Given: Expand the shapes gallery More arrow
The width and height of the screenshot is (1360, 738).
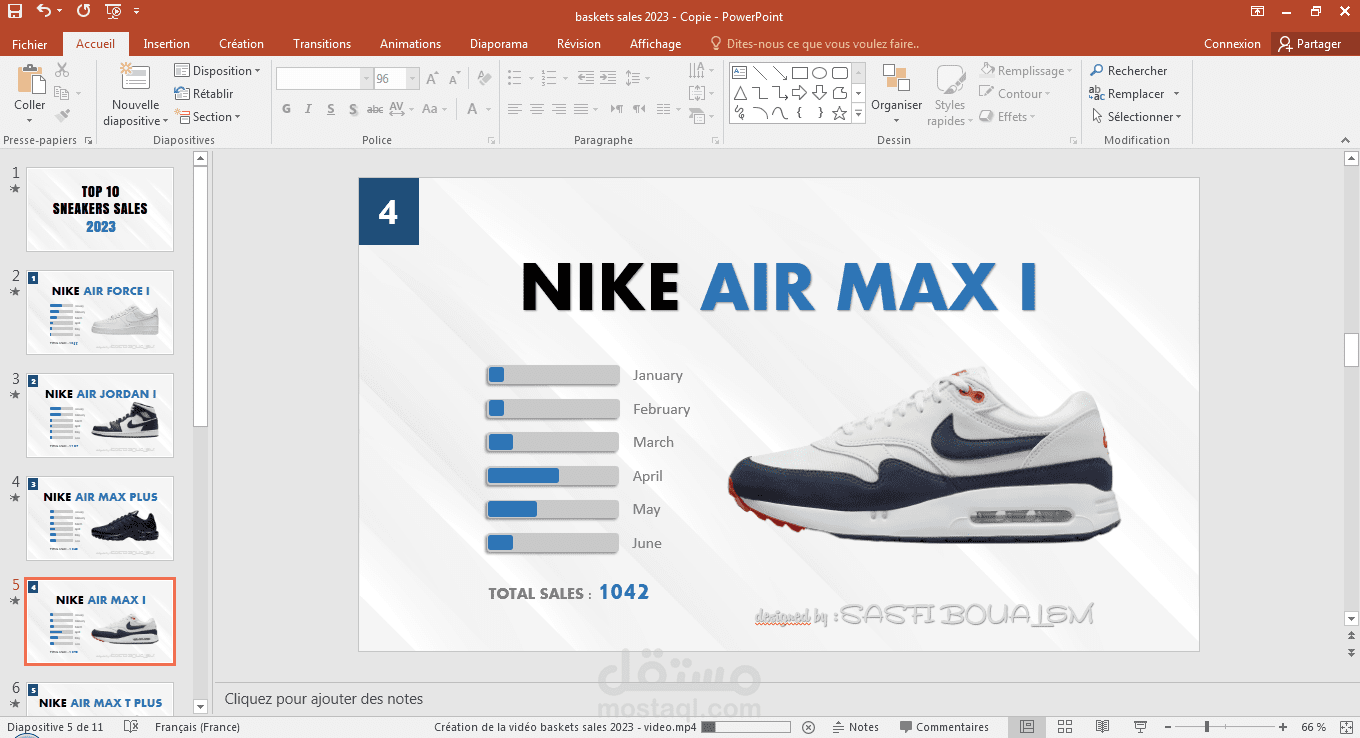Looking at the screenshot, I should (858, 113).
